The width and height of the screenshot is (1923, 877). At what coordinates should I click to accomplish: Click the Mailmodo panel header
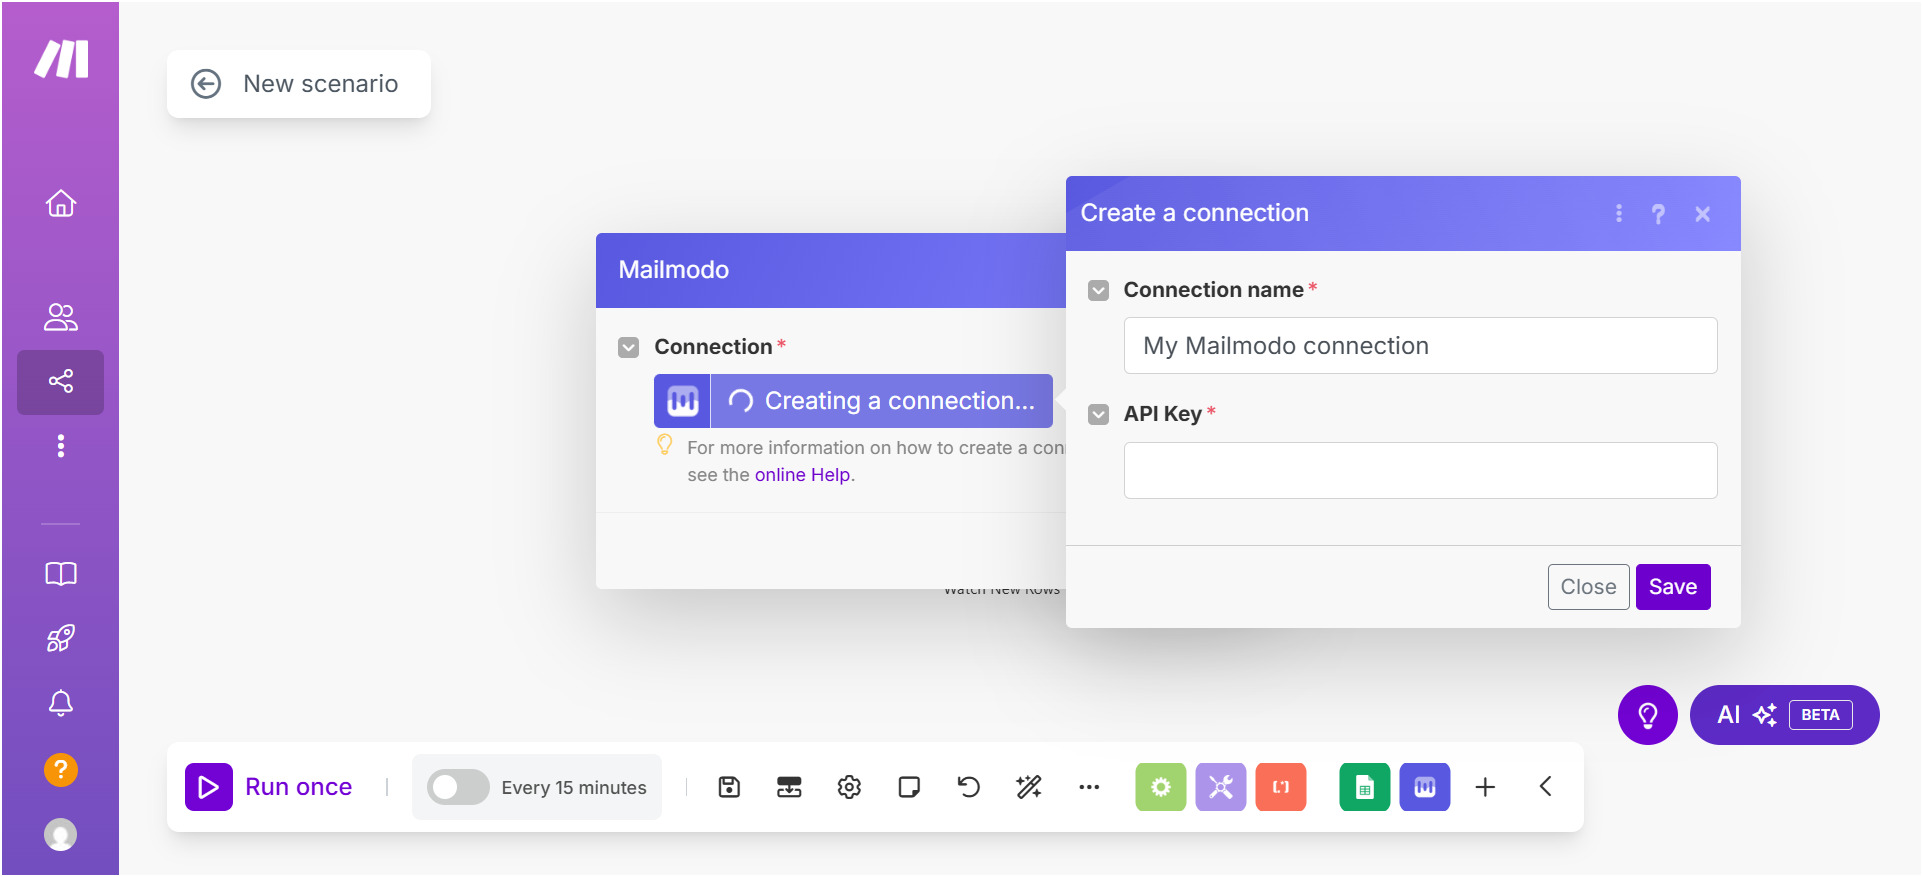coord(831,270)
